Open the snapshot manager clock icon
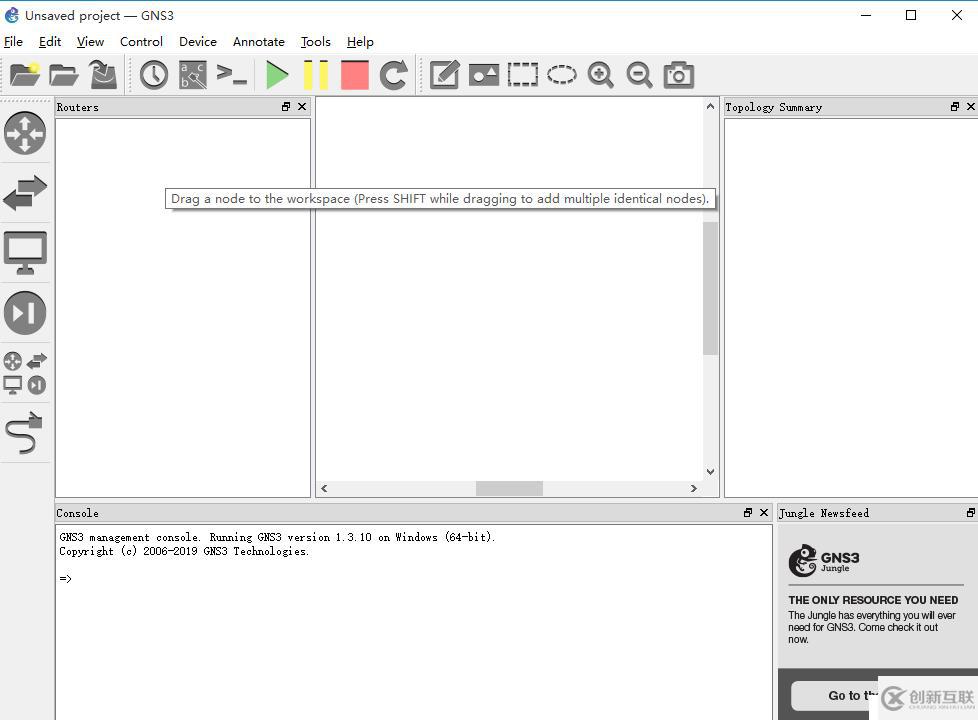Image resolution: width=978 pixels, height=720 pixels. [153, 75]
